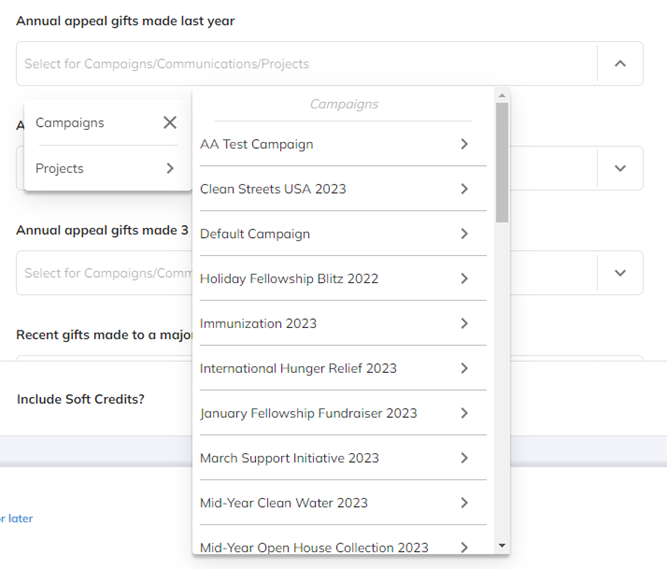Open International Hunger Relief 2023 chevron
The width and height of the screenshot is (667, 569).
464,368
